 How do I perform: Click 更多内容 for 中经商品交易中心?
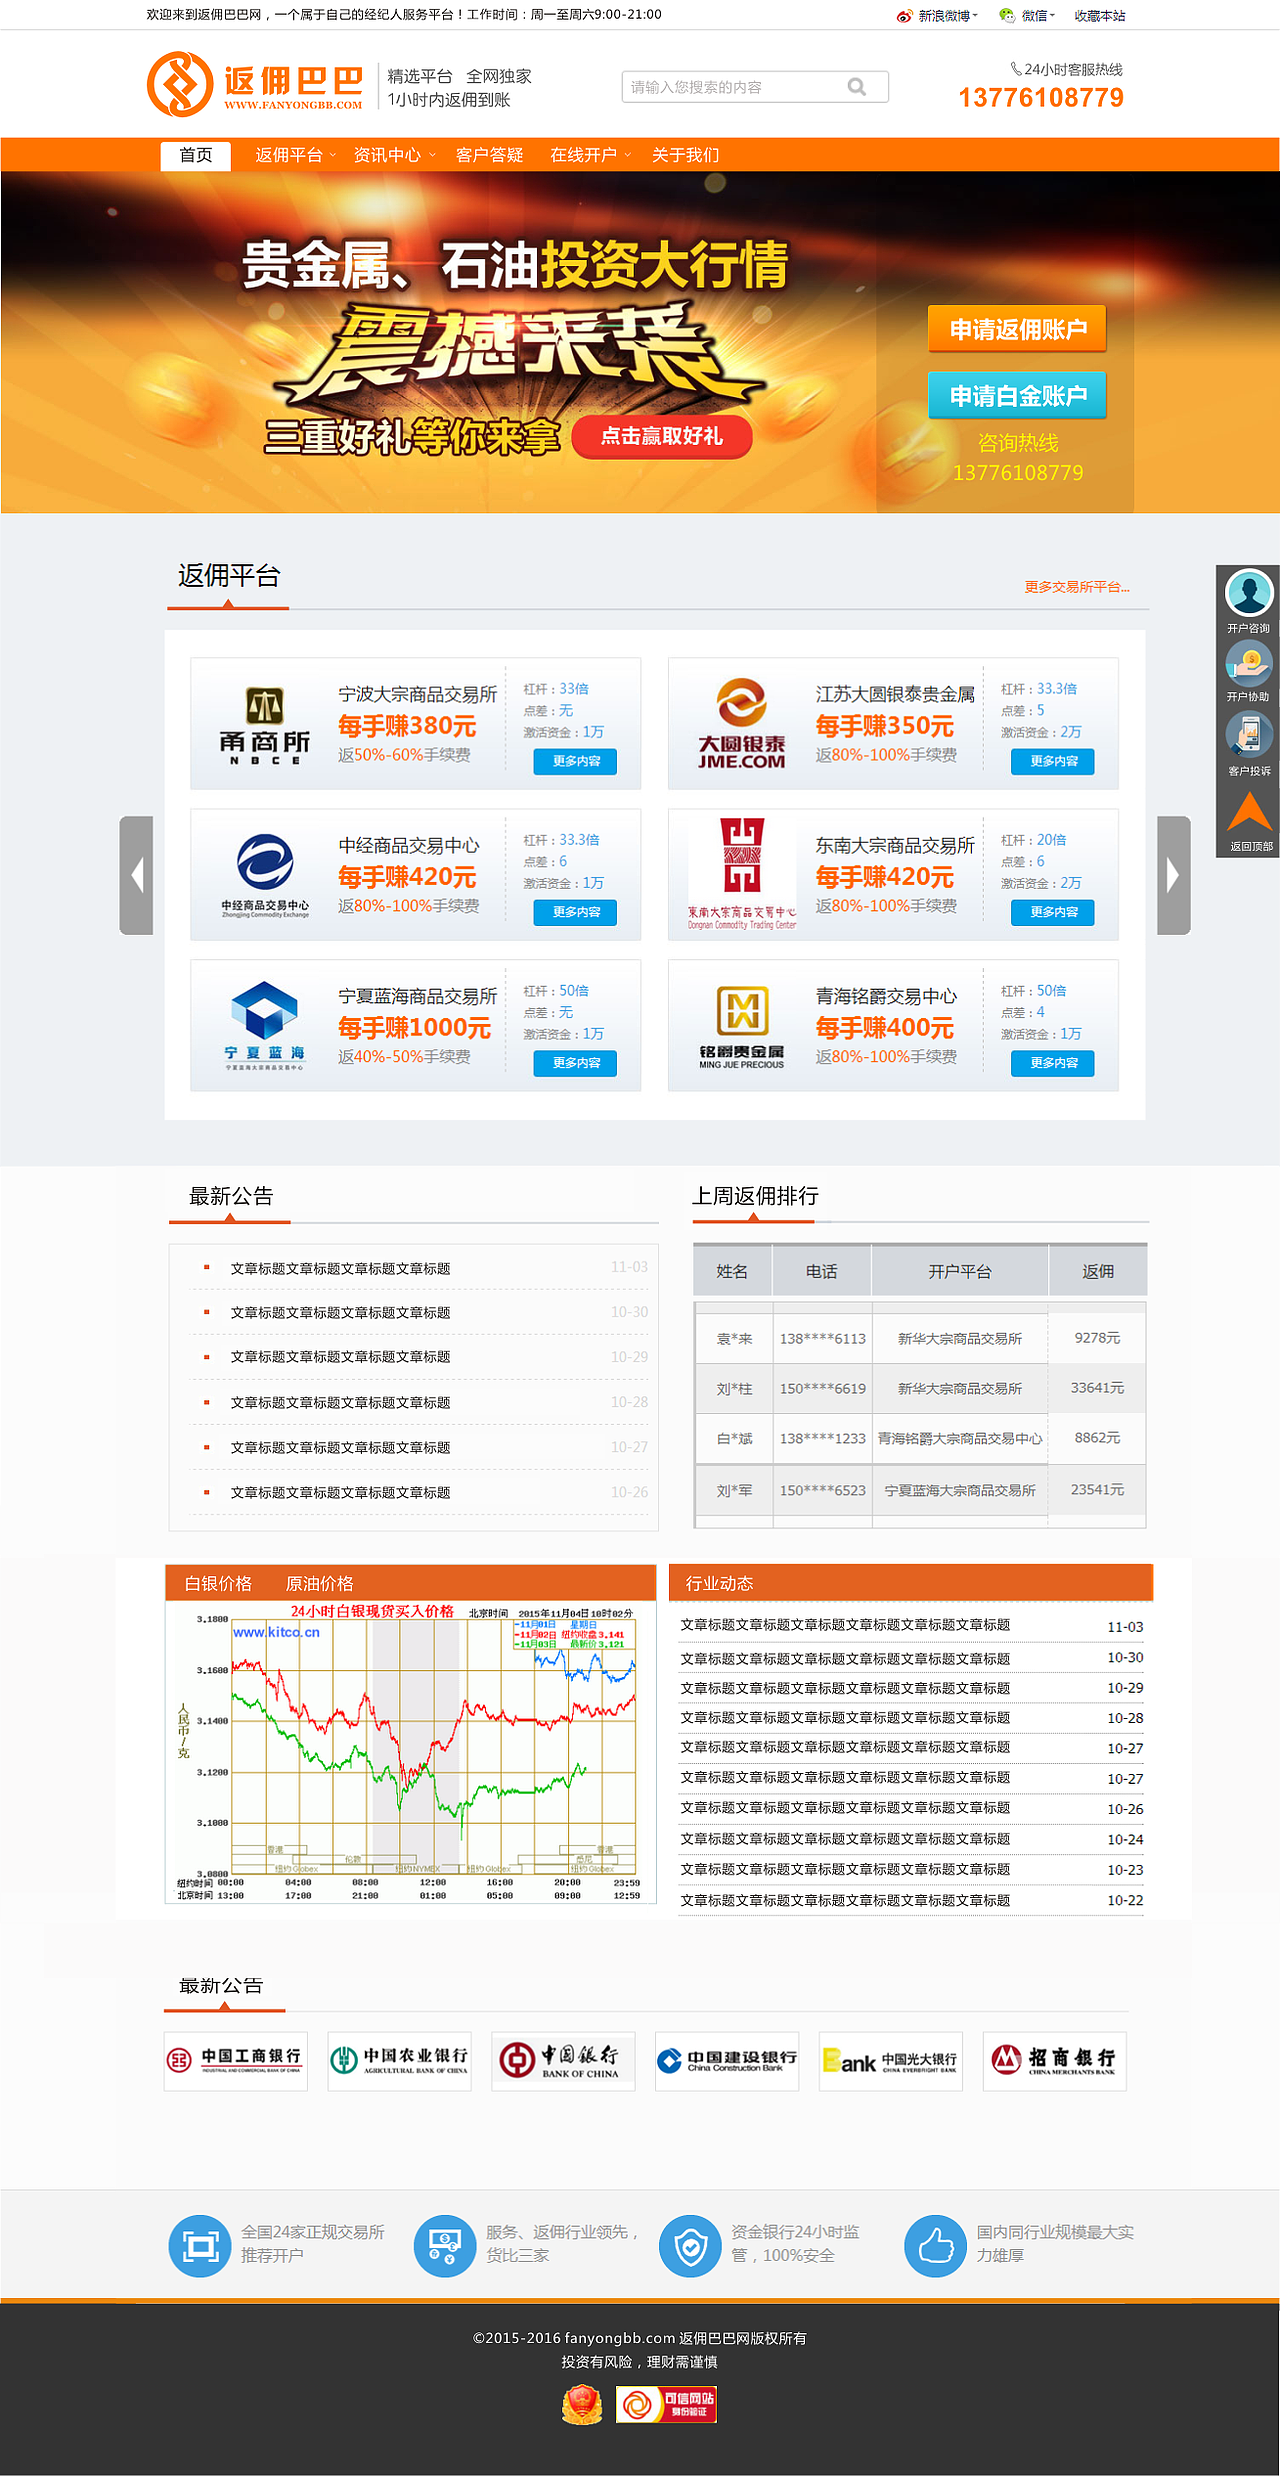(575, 912)
